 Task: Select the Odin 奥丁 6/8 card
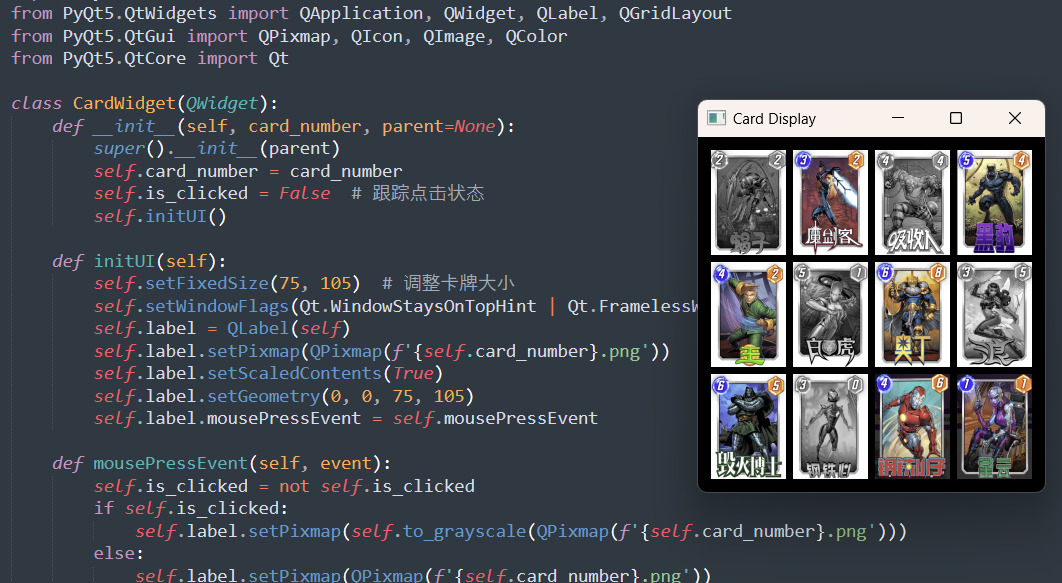911,315
